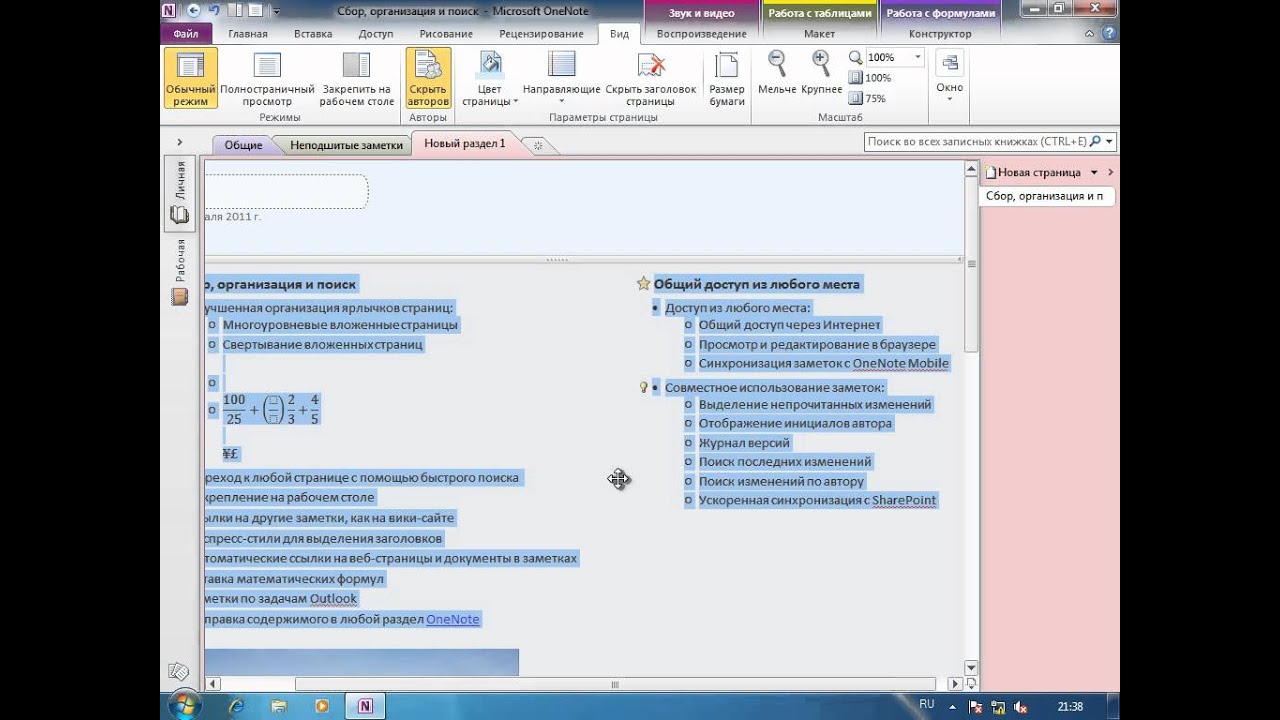Viewport: 1280px width, 720px height.
Task: Click Крупнее zoom in button
Action: 821,74
